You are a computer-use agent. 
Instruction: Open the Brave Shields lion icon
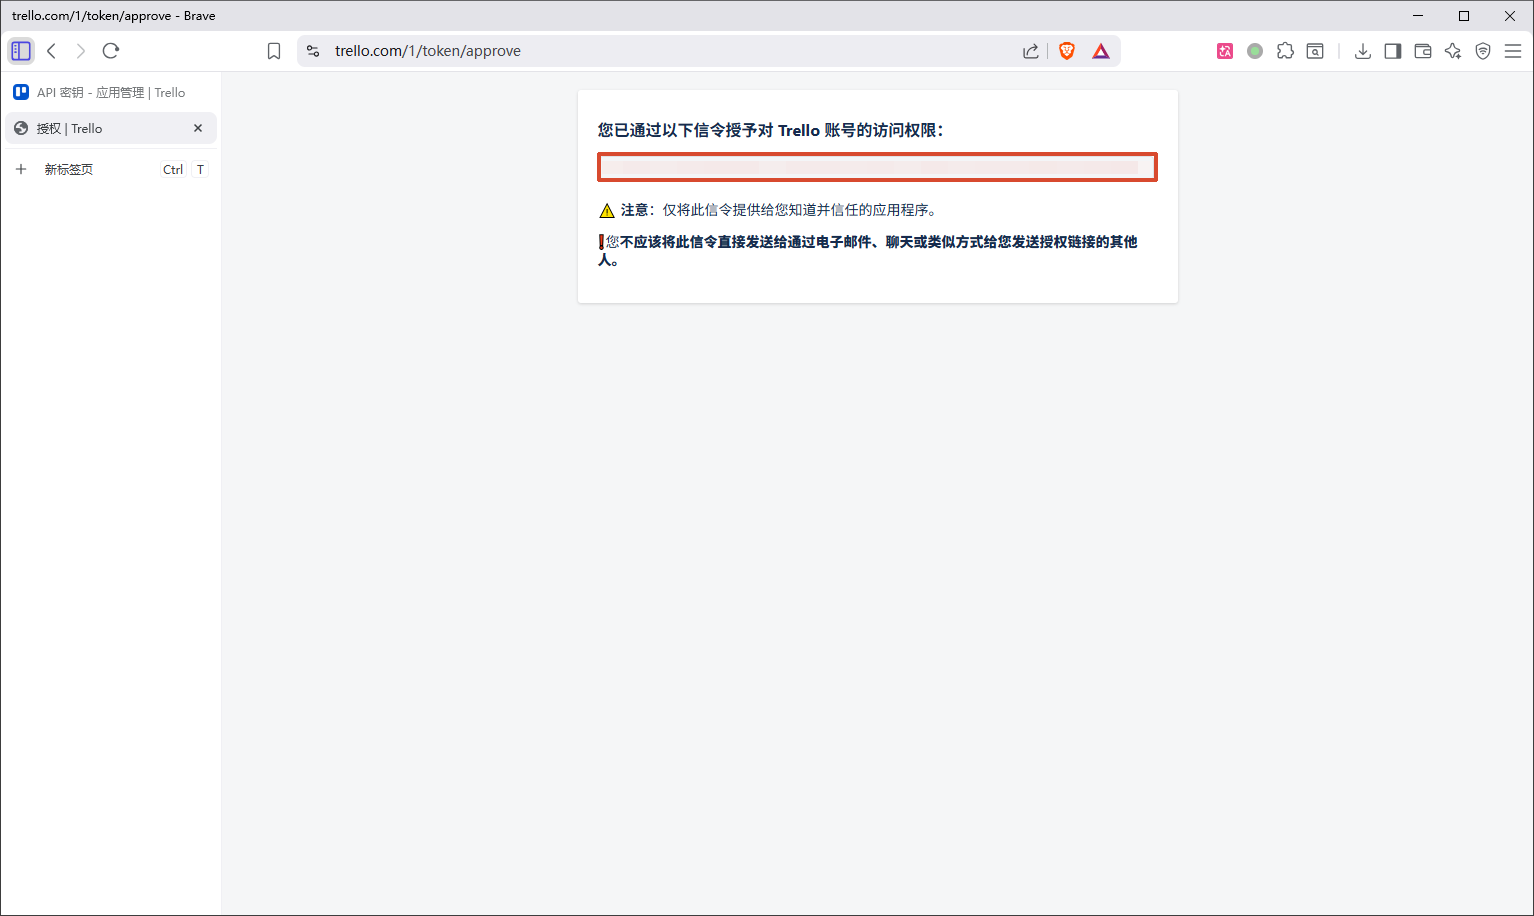click(1067, 51)
